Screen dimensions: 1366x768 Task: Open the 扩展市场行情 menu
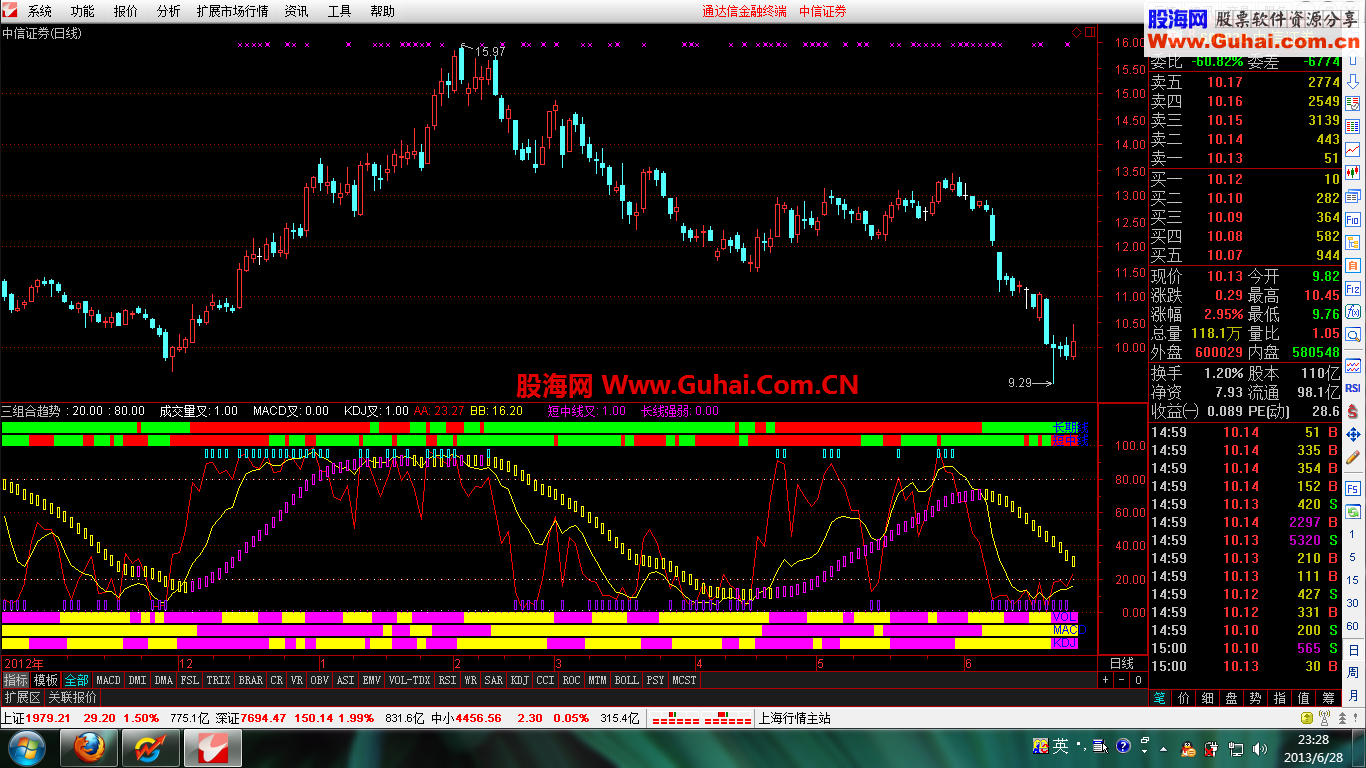pos(233,11)
